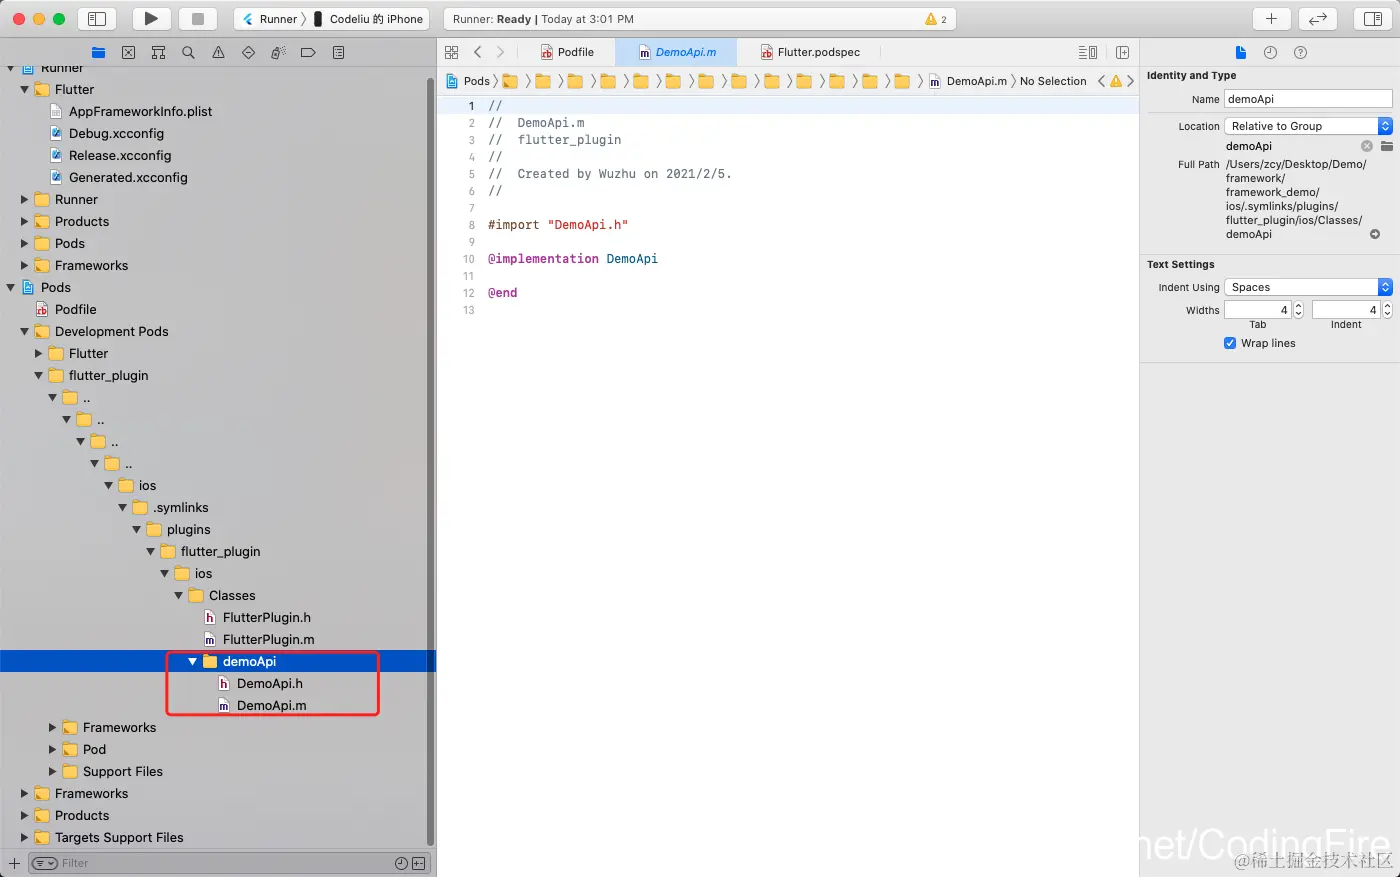Open the Report navigator
Viewport: 1400px width, 877px height.
[x=338, y=52]
